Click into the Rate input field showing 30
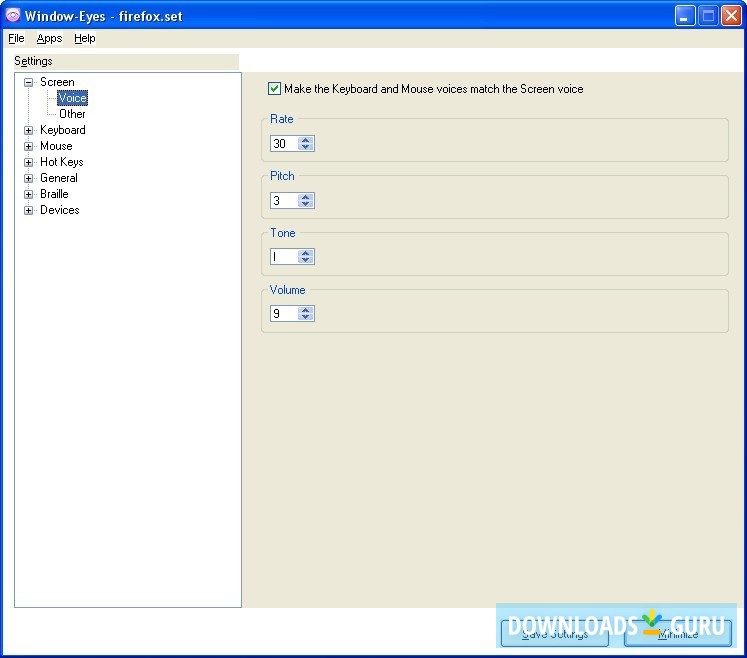This screenshot has height=658, width=747. (284, 143)
